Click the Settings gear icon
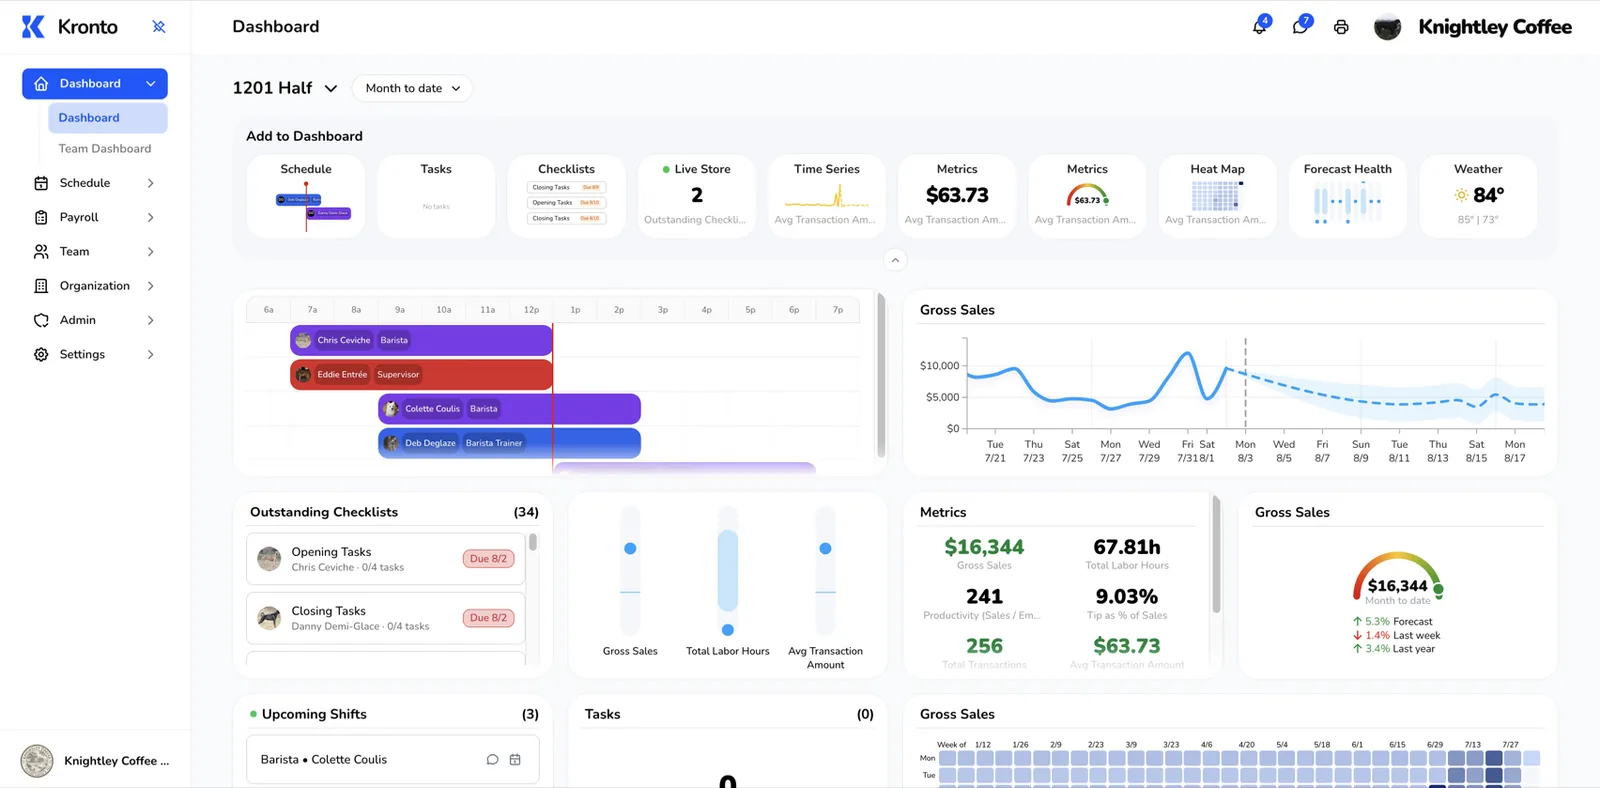The height and width of the screenshot is (788, 1600). 41,354
